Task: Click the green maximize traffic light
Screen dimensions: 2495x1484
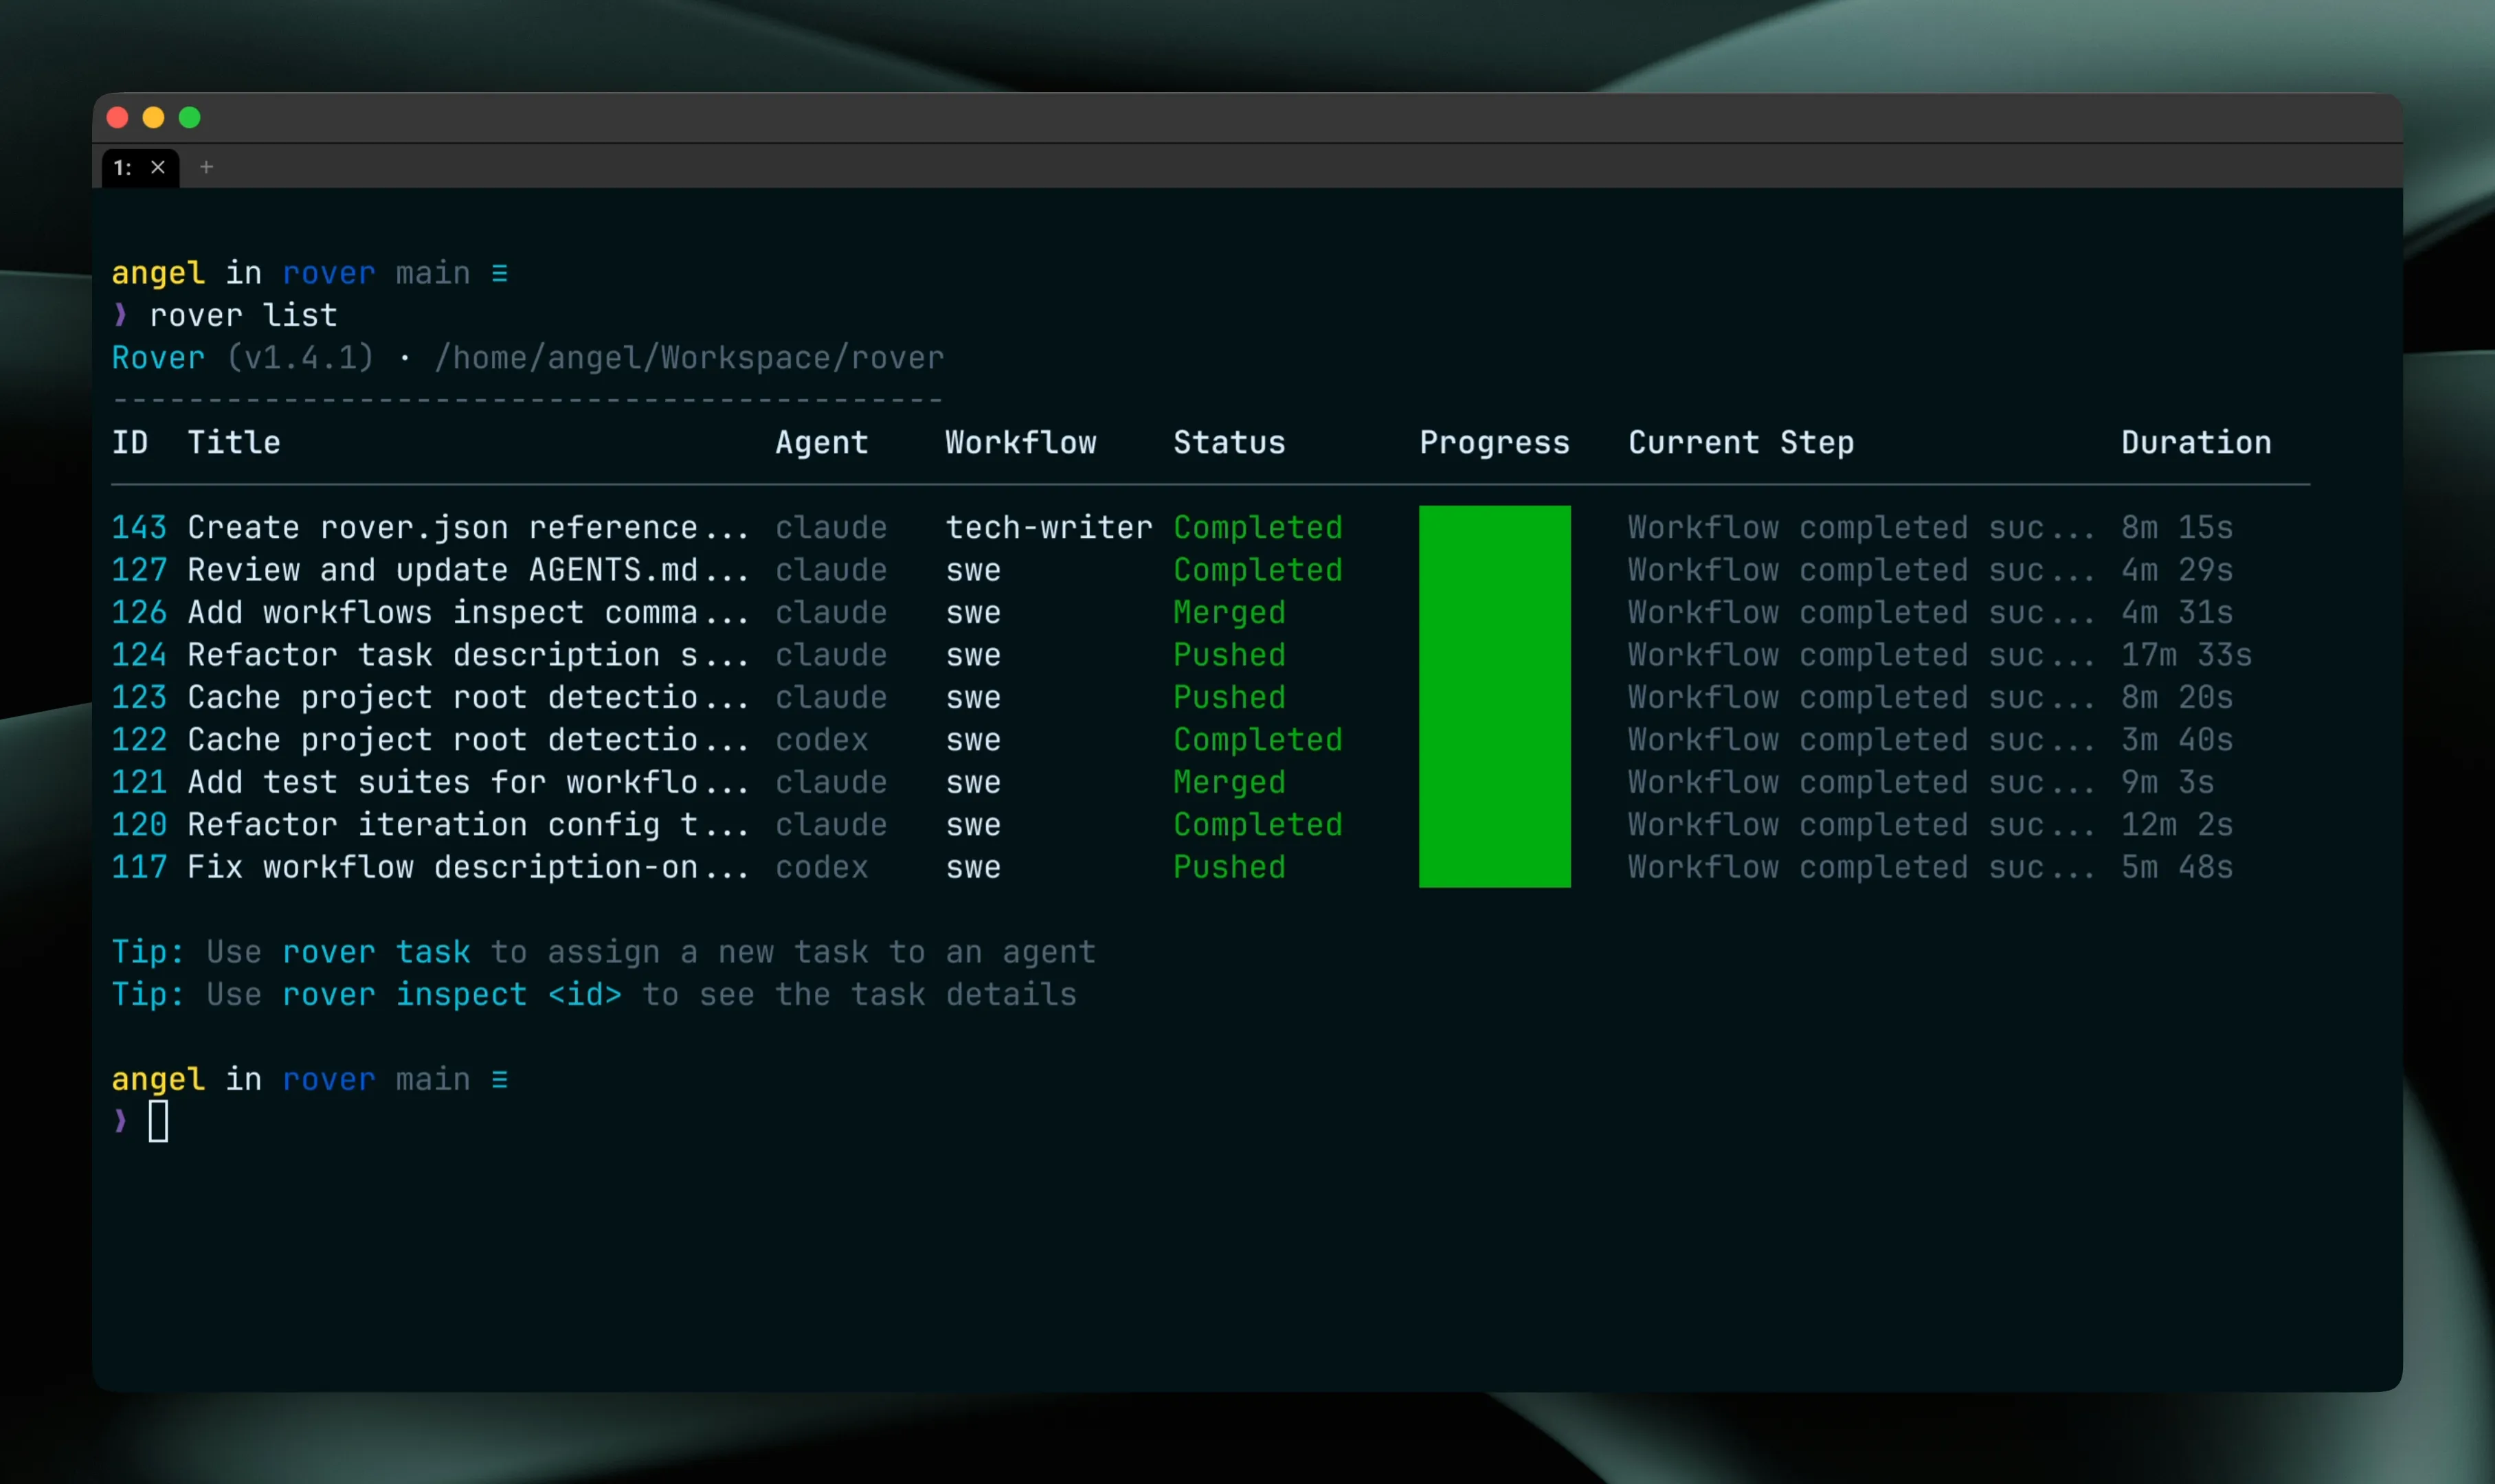Action: click(x=189, y=117)
